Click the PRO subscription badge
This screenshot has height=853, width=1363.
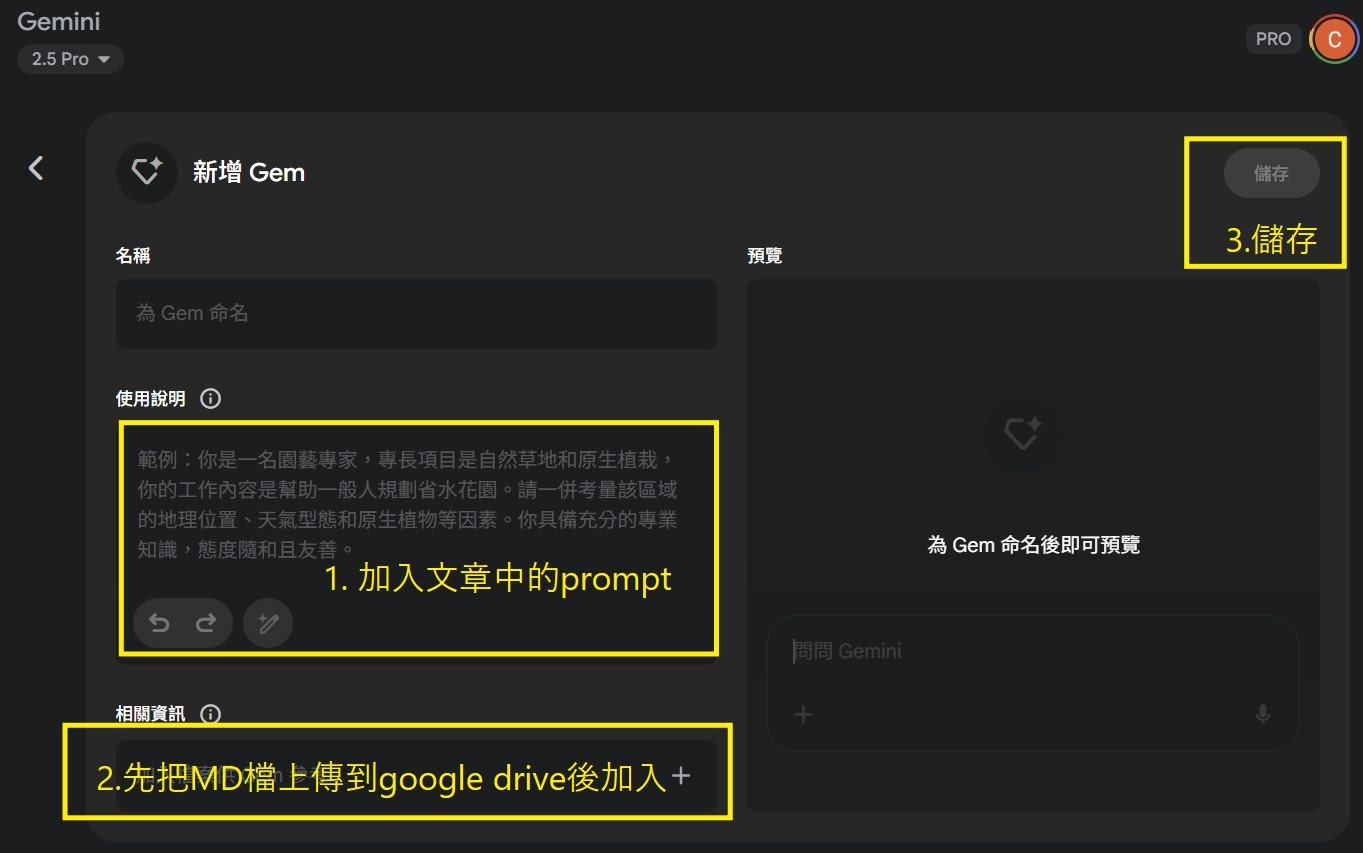[x=1273, y=39]
